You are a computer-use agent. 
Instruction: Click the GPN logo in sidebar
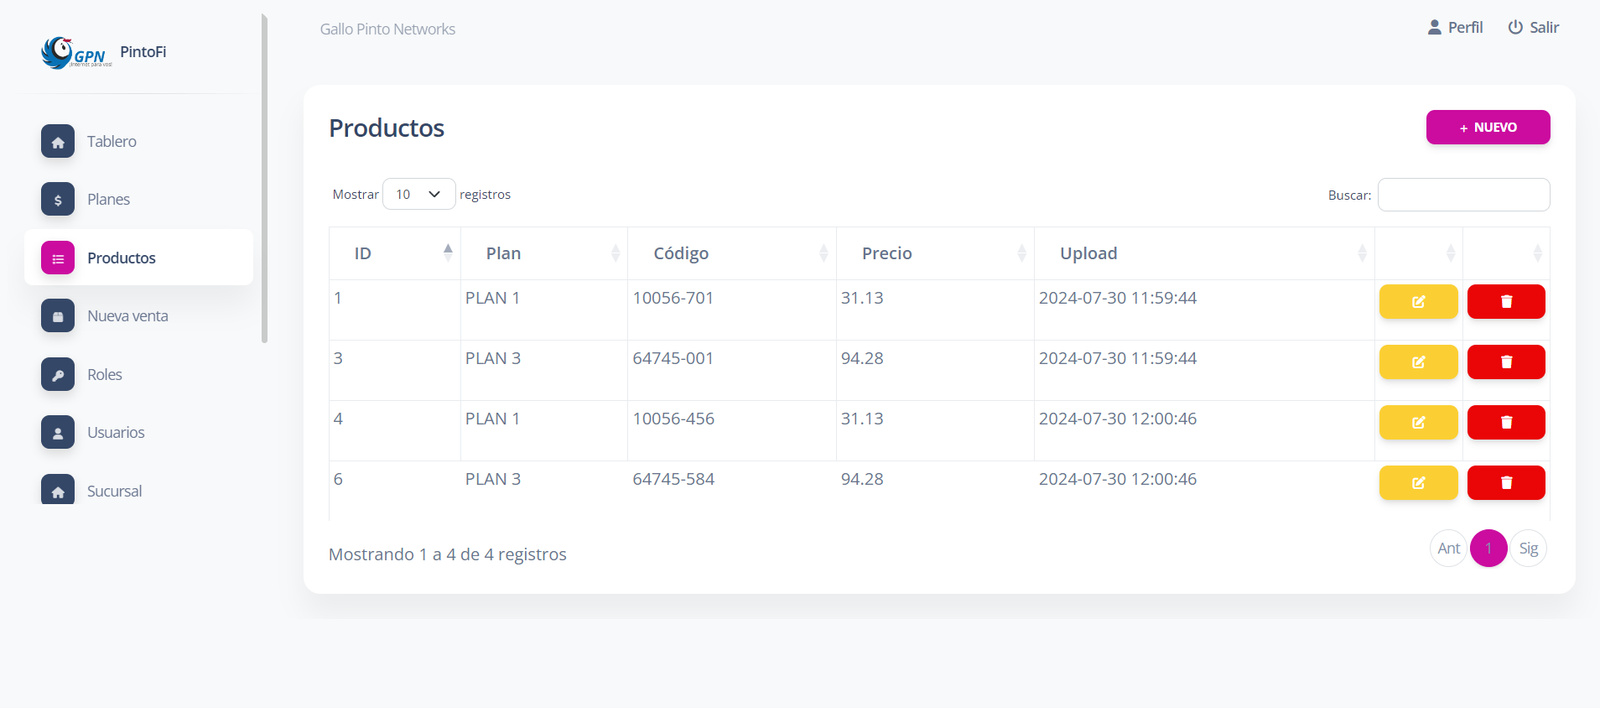76,53
